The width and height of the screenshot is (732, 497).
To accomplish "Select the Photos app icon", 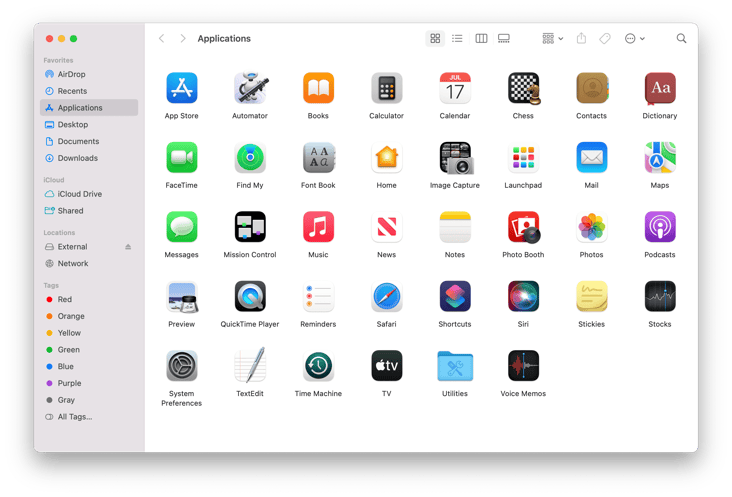I will click(x=591, y=227).
